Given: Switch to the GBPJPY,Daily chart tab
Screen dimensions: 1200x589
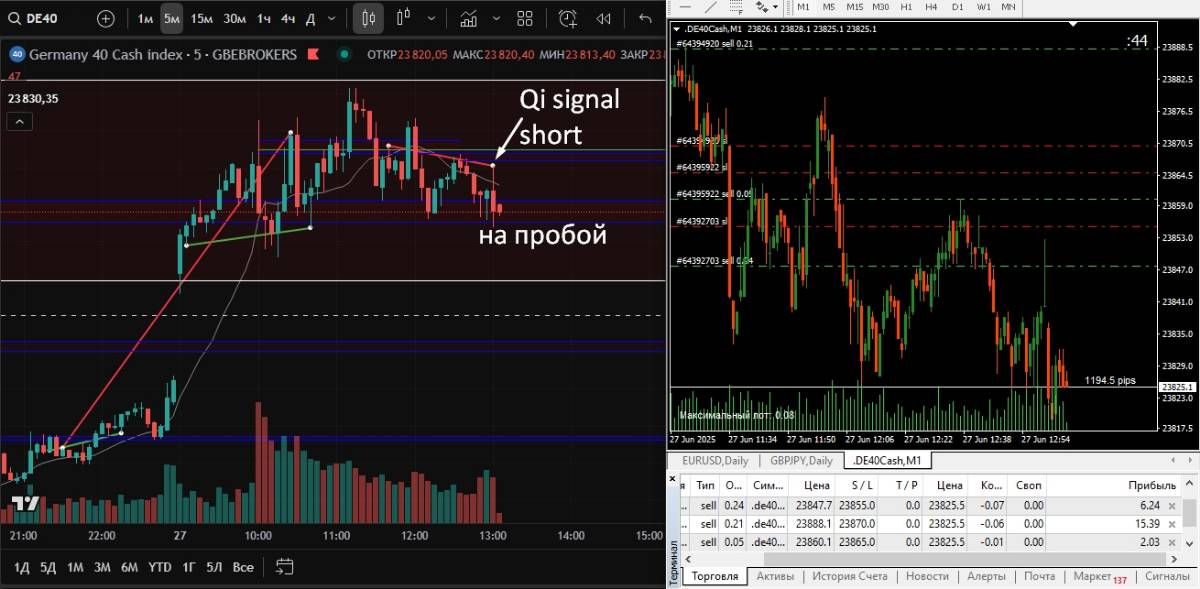Looking at the screenshot, I should 802,460.
